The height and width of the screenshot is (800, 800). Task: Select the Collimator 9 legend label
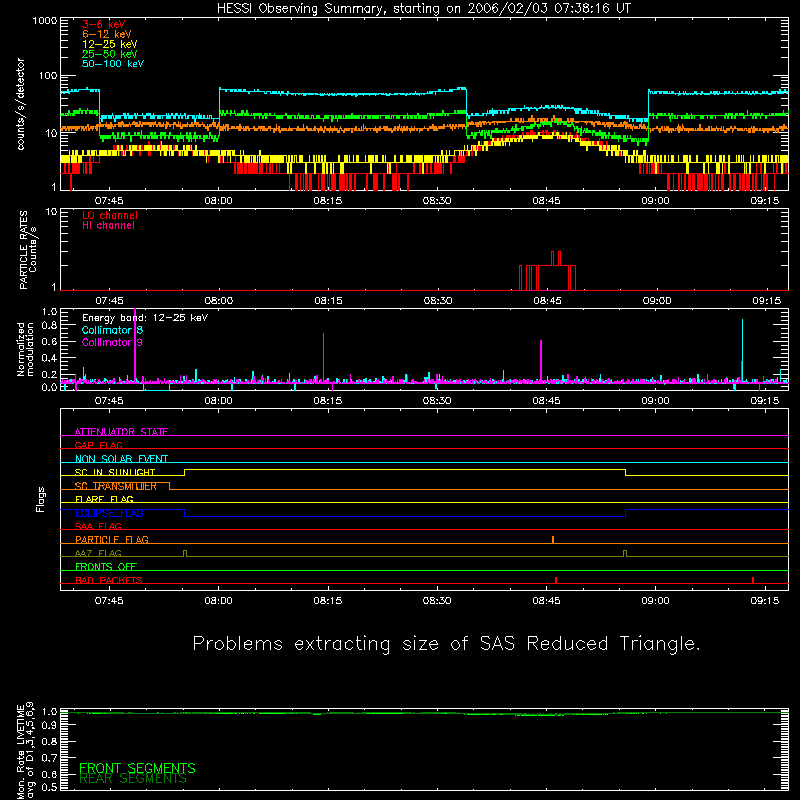pyautogui.click(x=112, y=342)
